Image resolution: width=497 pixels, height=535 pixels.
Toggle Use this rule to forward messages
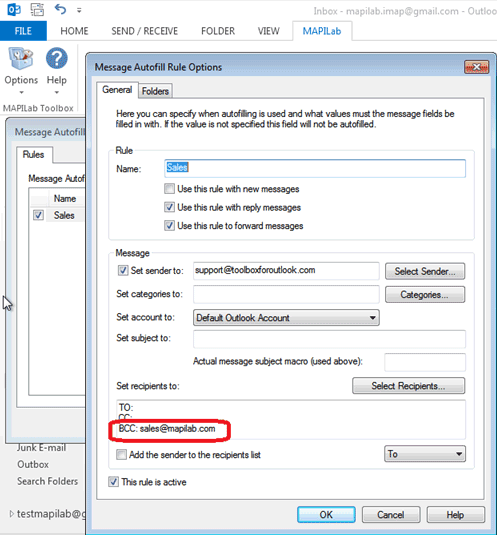coord(169,226)
